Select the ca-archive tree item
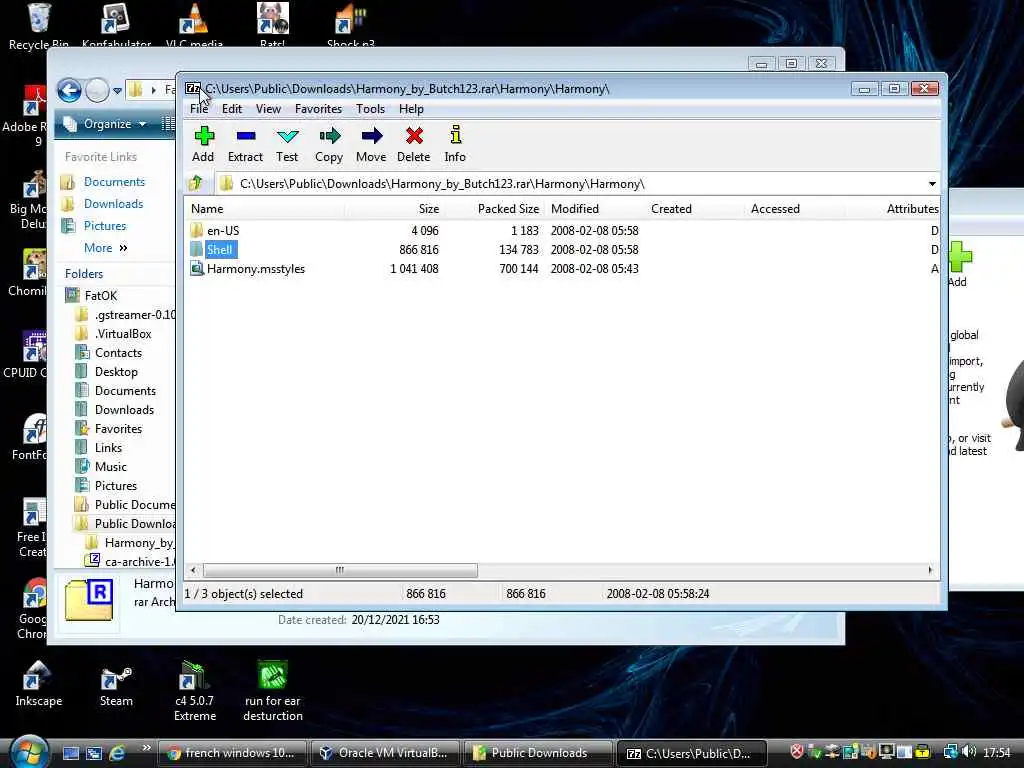1024x768 pixels. click(x=138, y=562)
